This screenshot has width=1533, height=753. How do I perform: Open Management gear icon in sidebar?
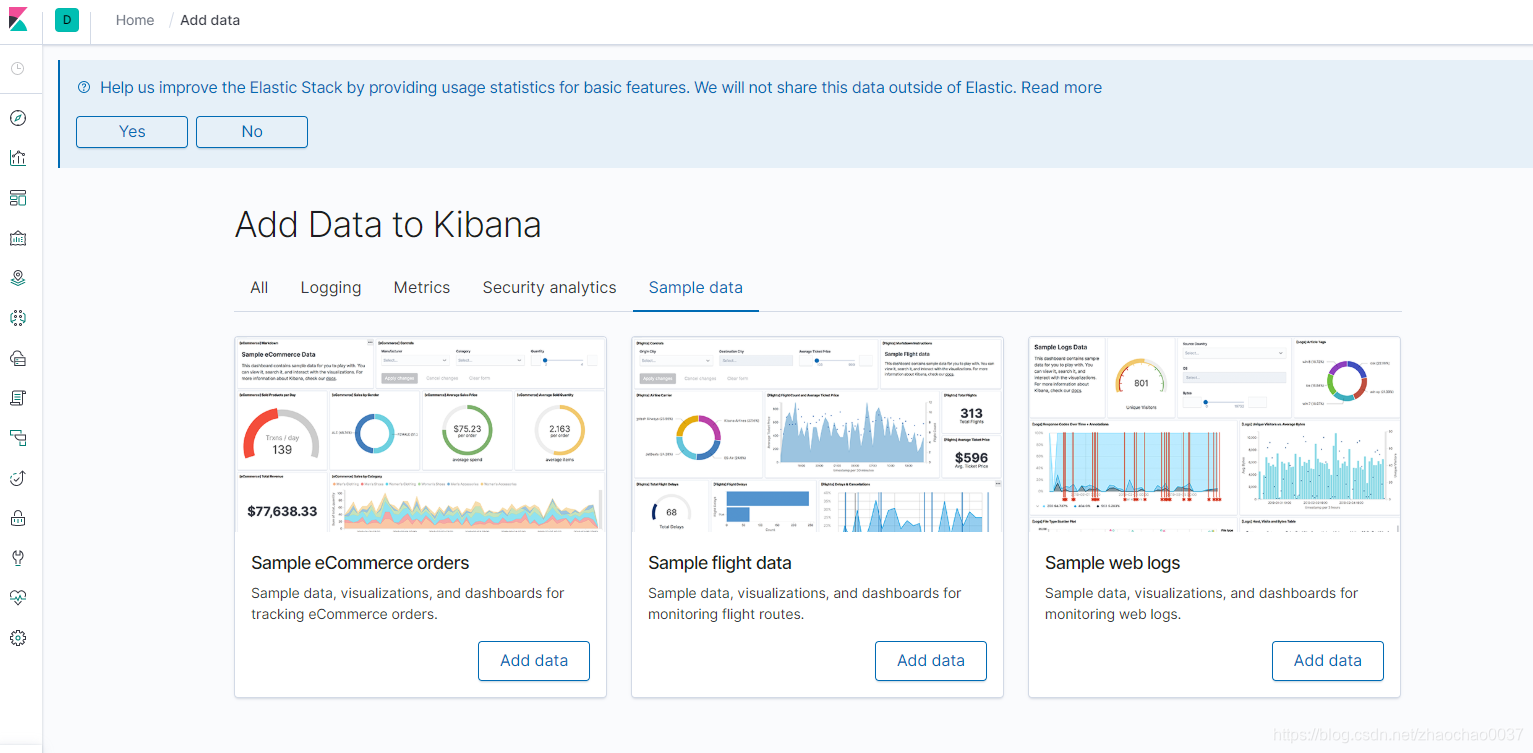18,638
